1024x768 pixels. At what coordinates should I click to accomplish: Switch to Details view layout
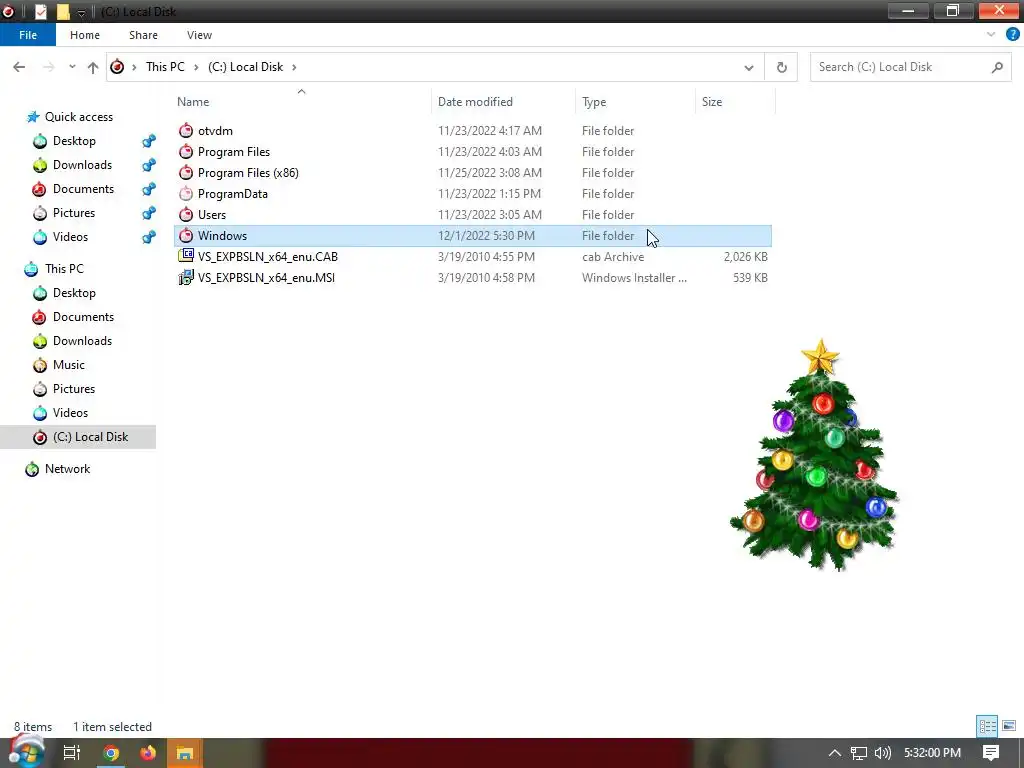tap(987, 726)
